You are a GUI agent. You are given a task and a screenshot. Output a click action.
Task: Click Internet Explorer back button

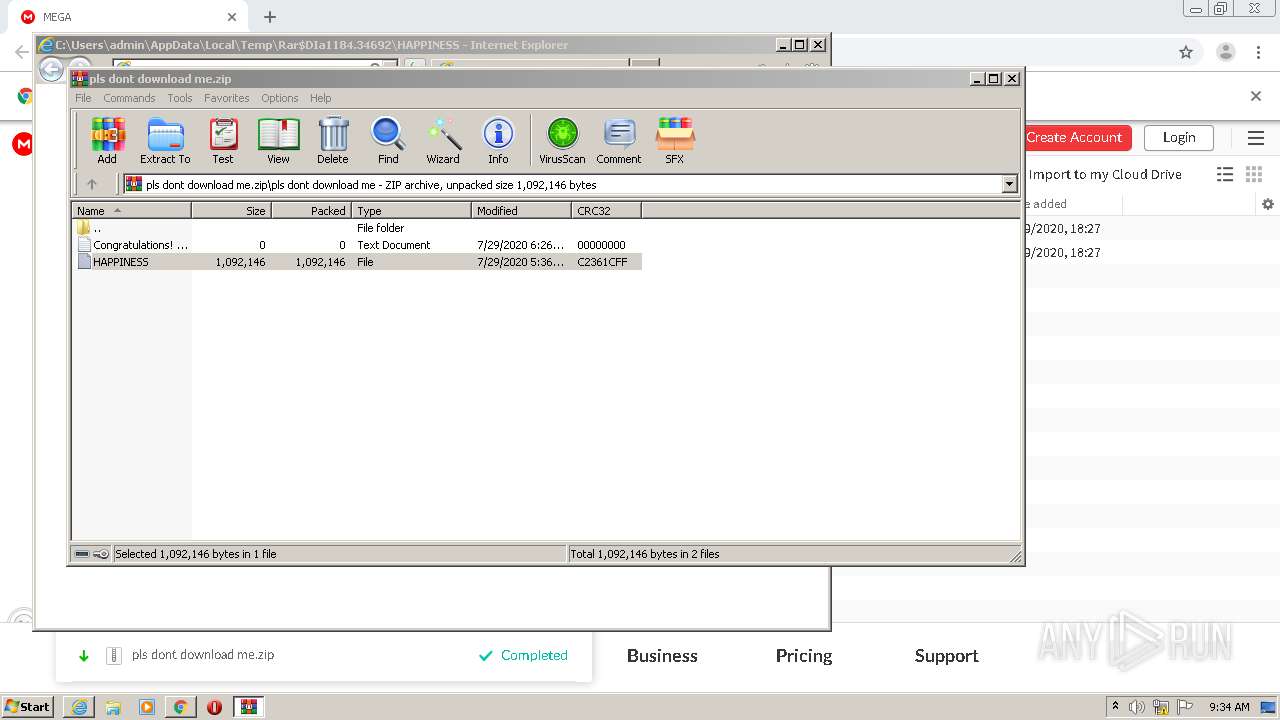click(51, 69)
